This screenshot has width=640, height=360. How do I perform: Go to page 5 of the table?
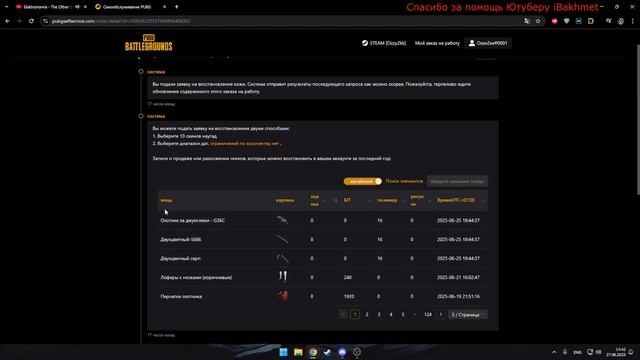(403, 314)
